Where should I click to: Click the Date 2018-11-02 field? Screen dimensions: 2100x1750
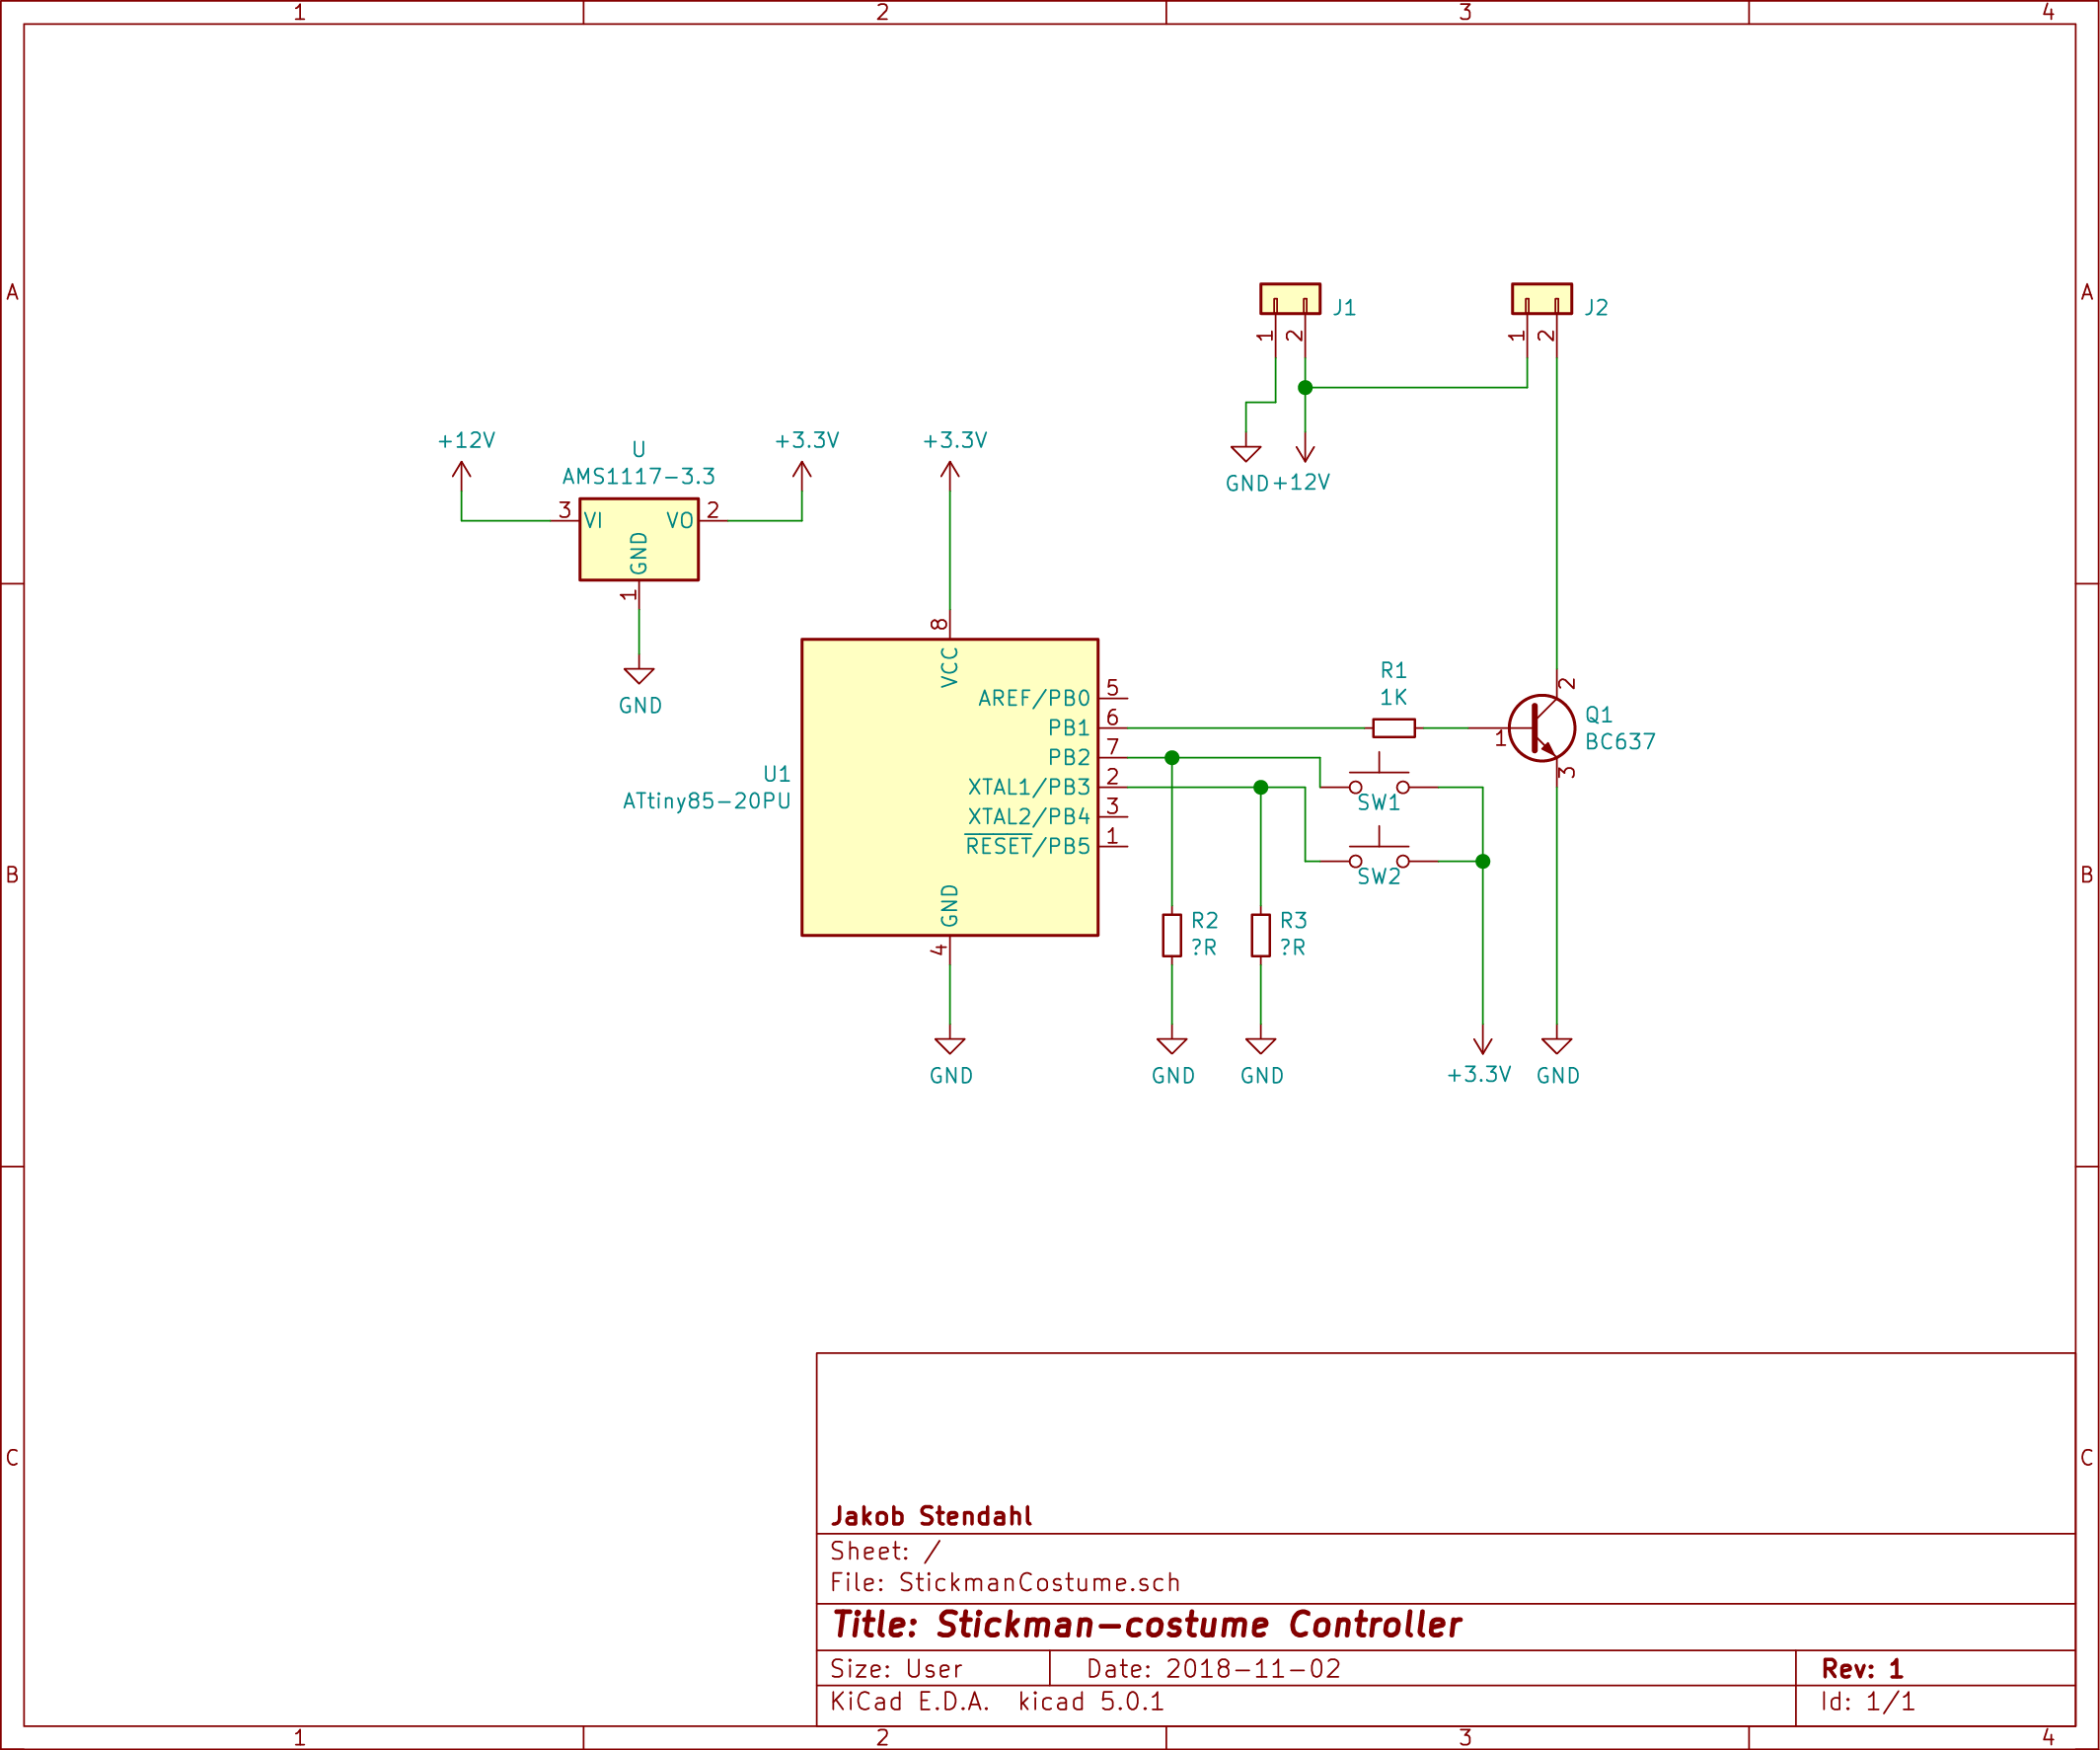pos(1213,1668)
